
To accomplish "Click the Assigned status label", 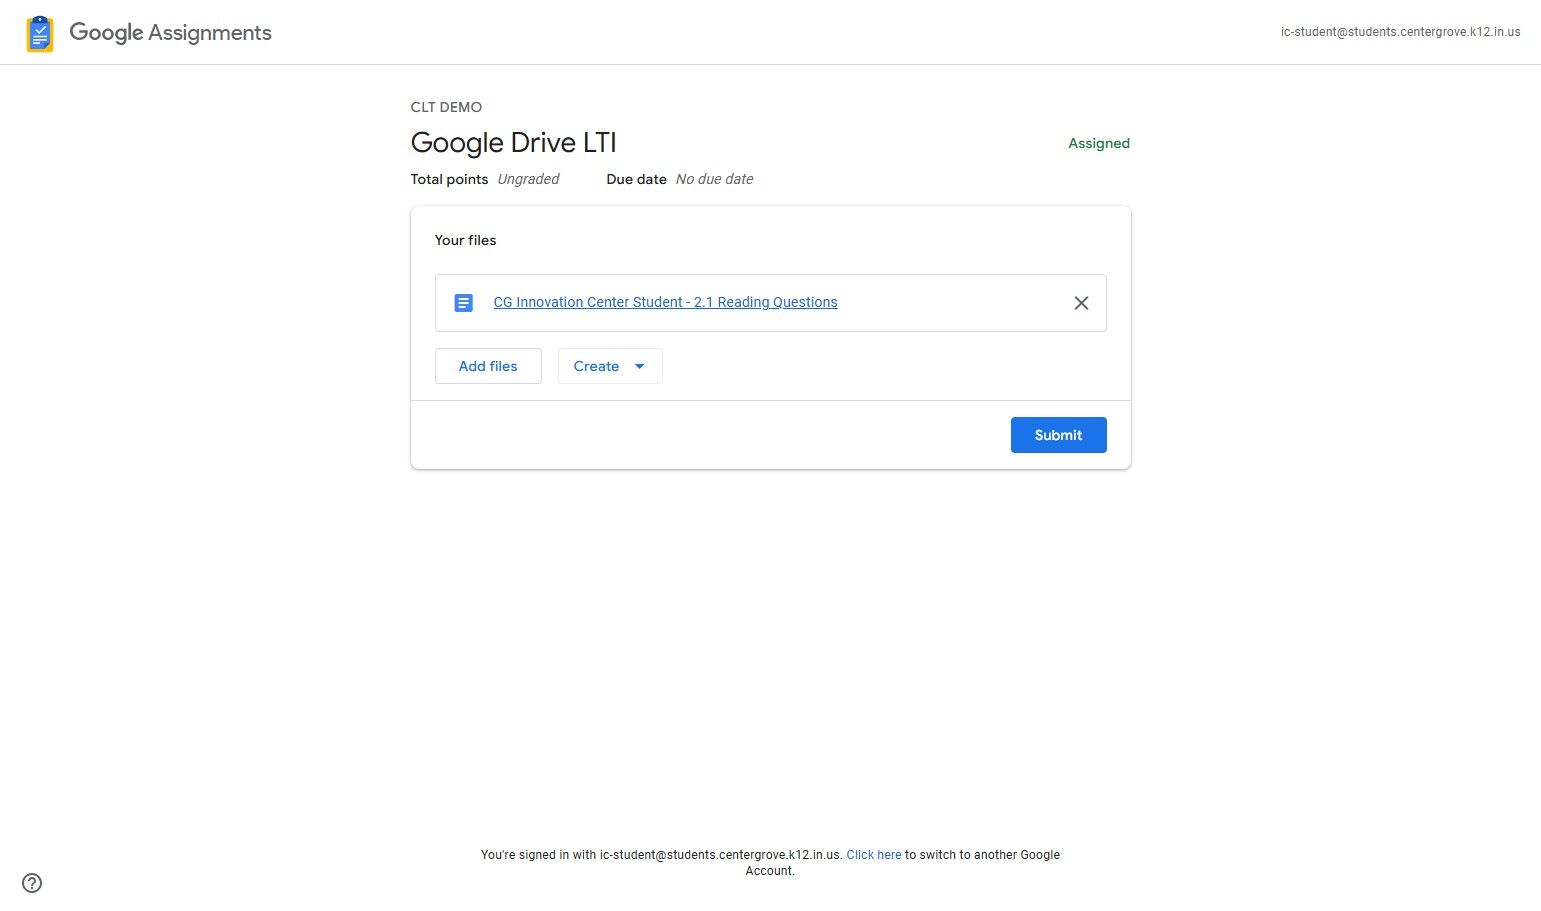I will pos(1098,143).
